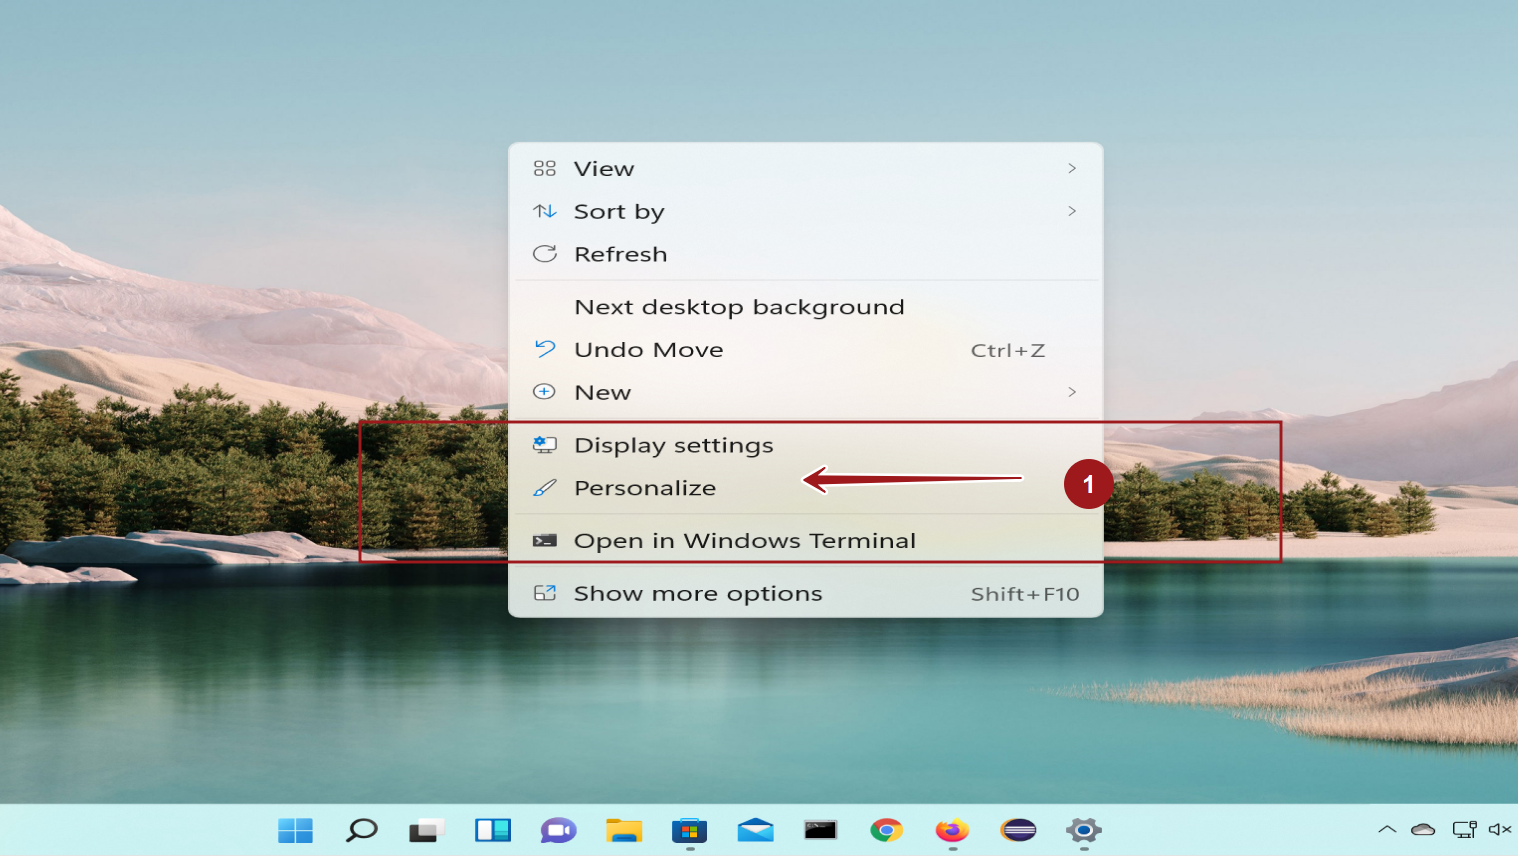
Task: Click Refresh in the context menu
Action: pos(620,255)
